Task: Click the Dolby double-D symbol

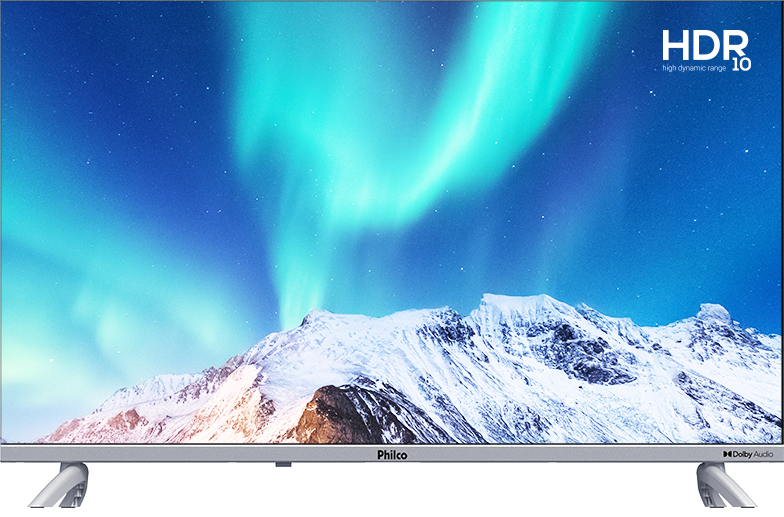Action: tap(728, 454)
